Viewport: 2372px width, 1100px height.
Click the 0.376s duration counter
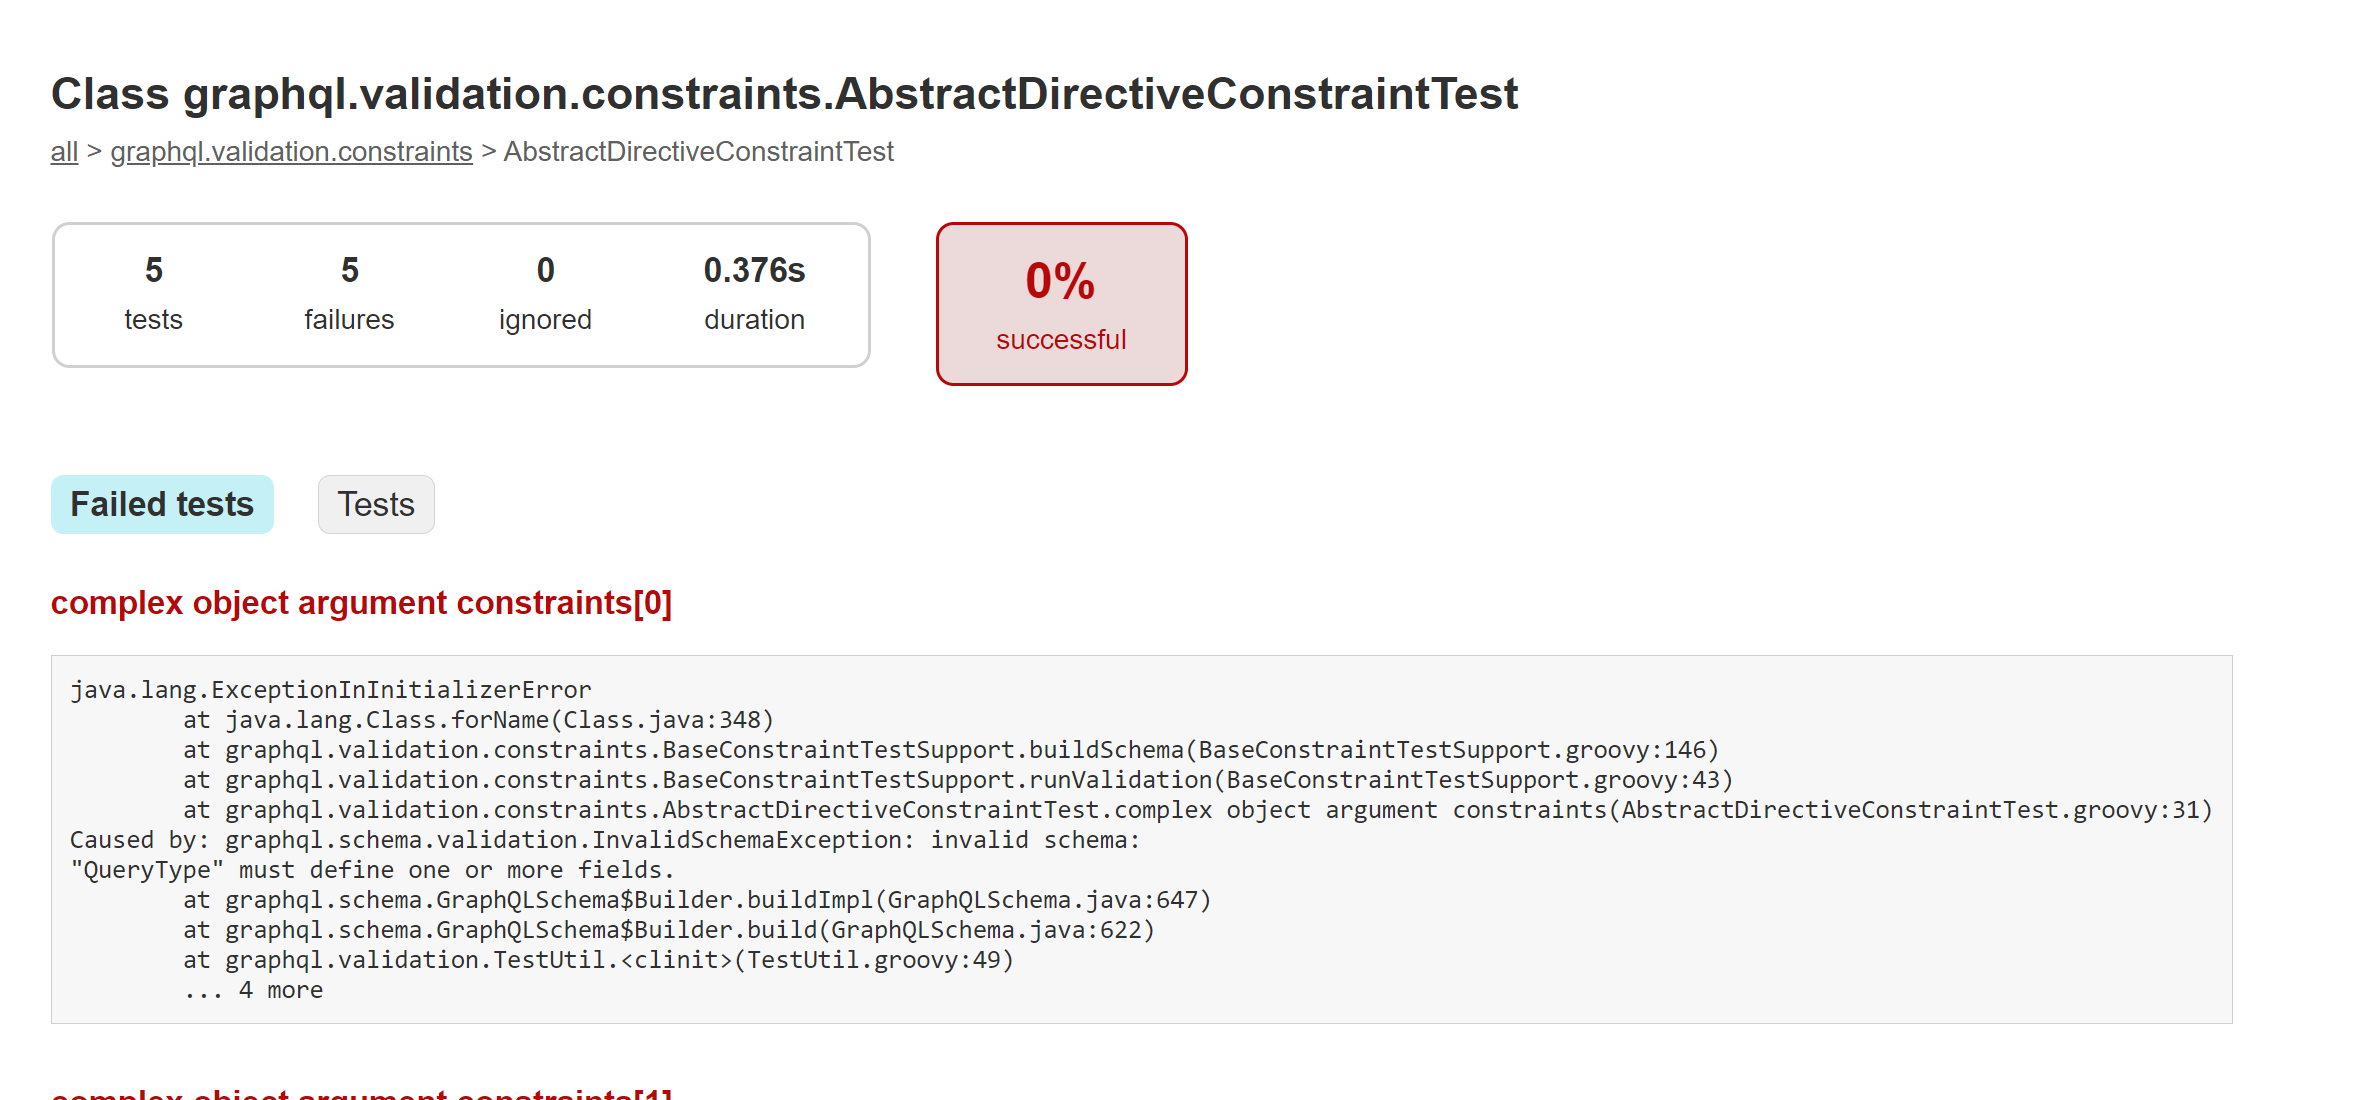click(x=754, y=294)
